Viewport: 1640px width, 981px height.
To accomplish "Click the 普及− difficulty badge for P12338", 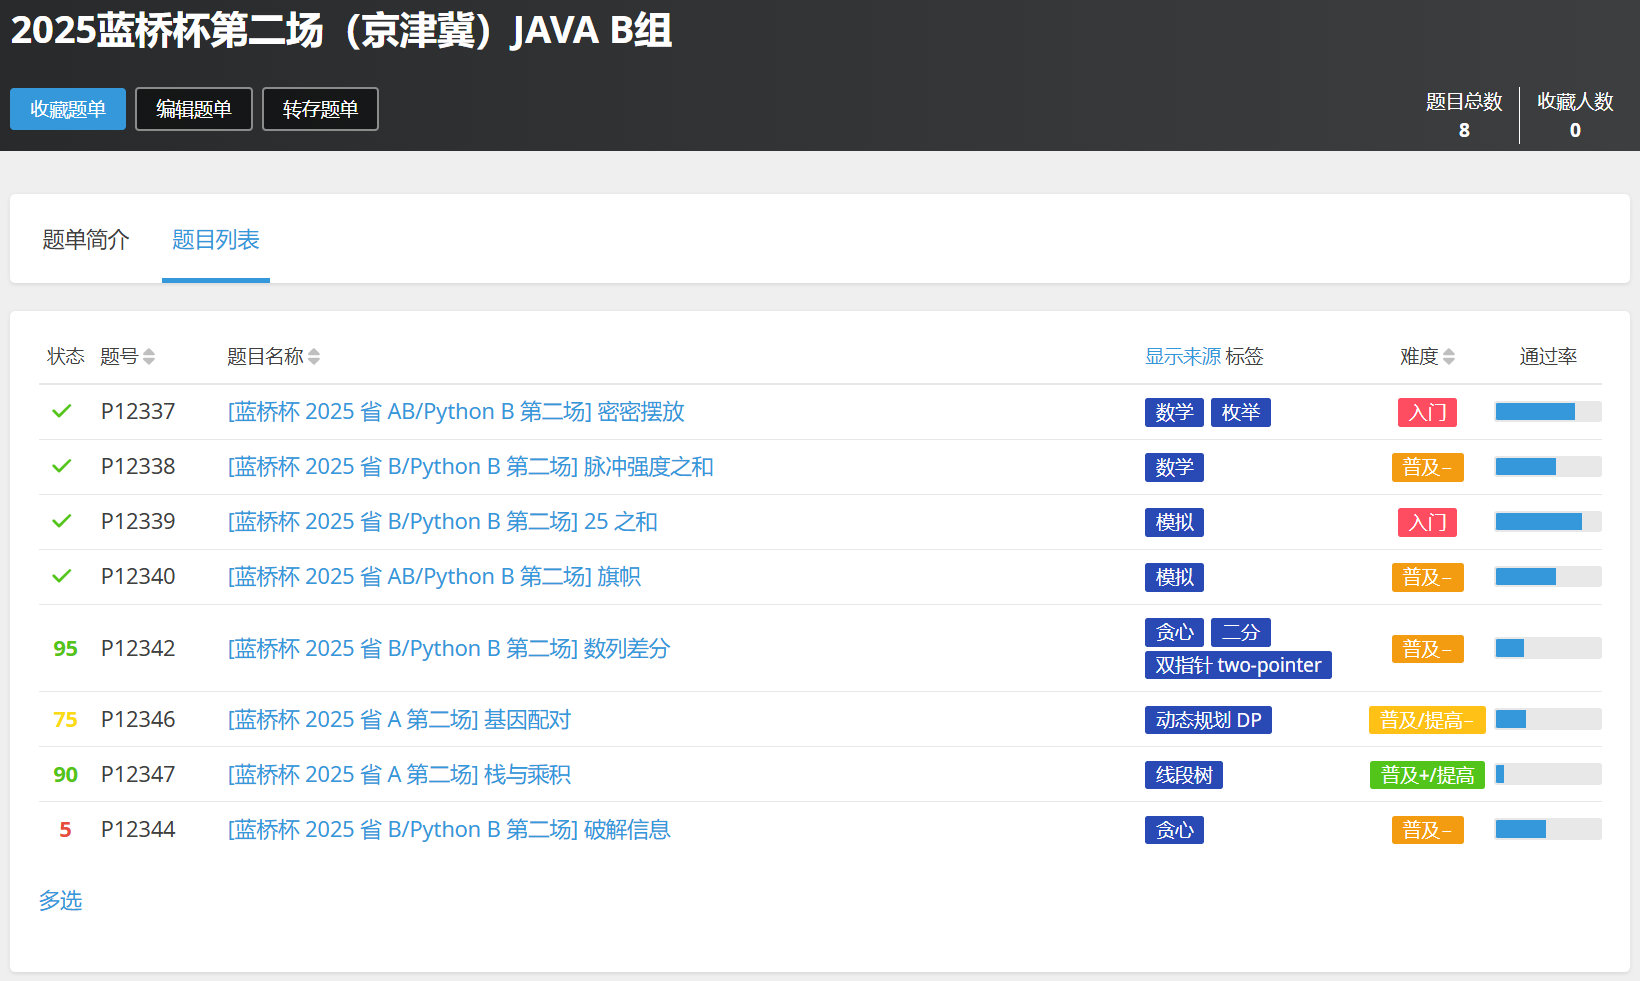I will coord(1428,468).
